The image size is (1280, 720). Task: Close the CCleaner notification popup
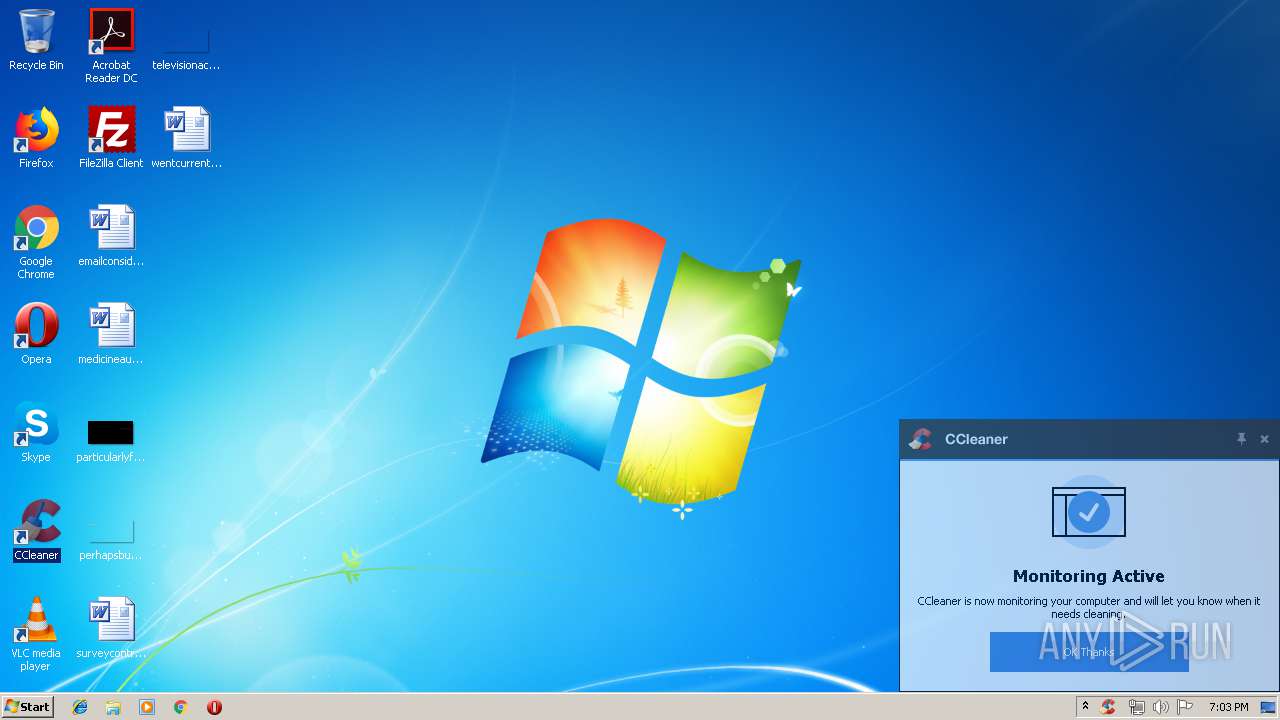tap(1264, 438)
